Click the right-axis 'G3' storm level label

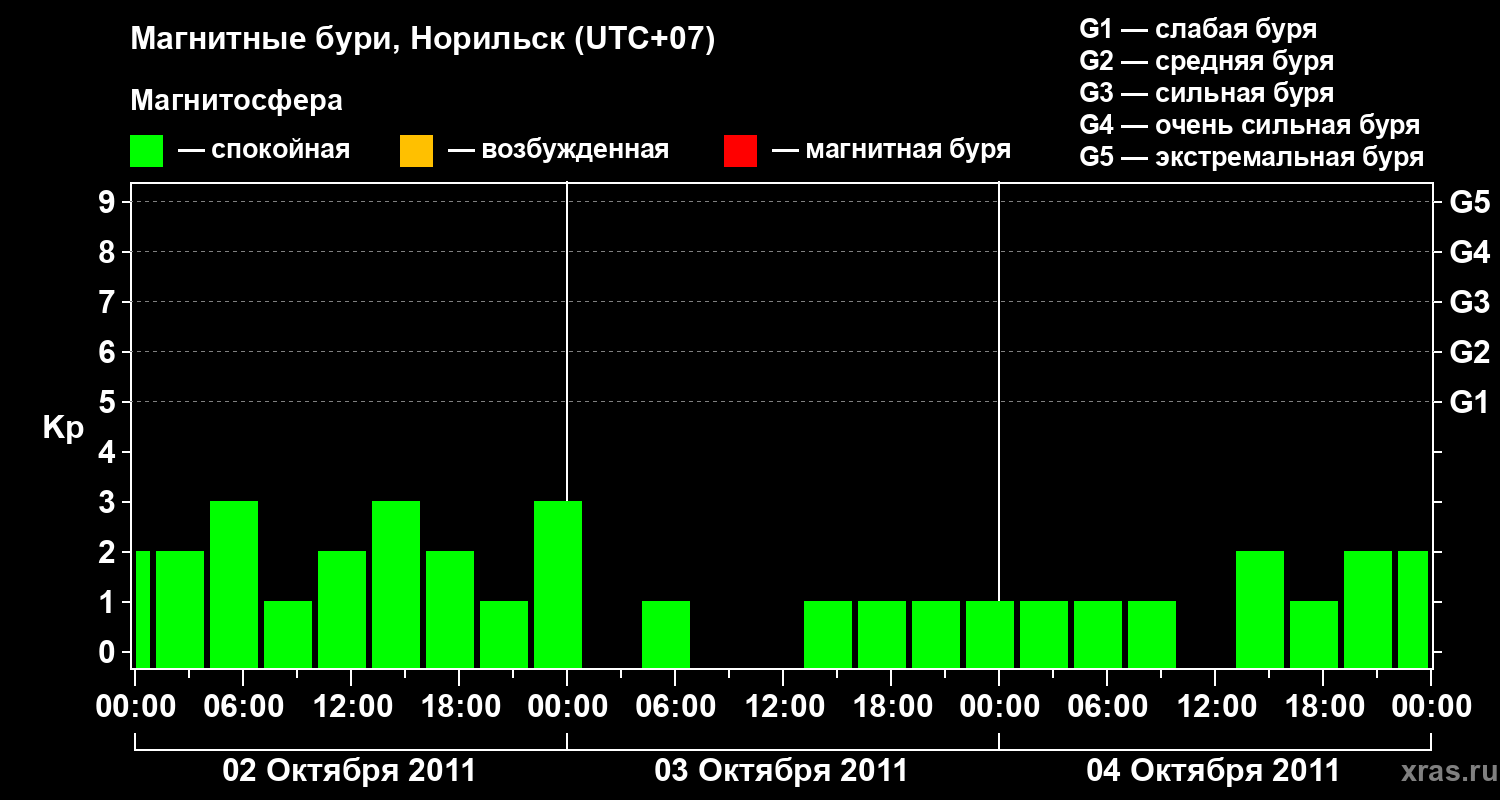point(1470,302)
